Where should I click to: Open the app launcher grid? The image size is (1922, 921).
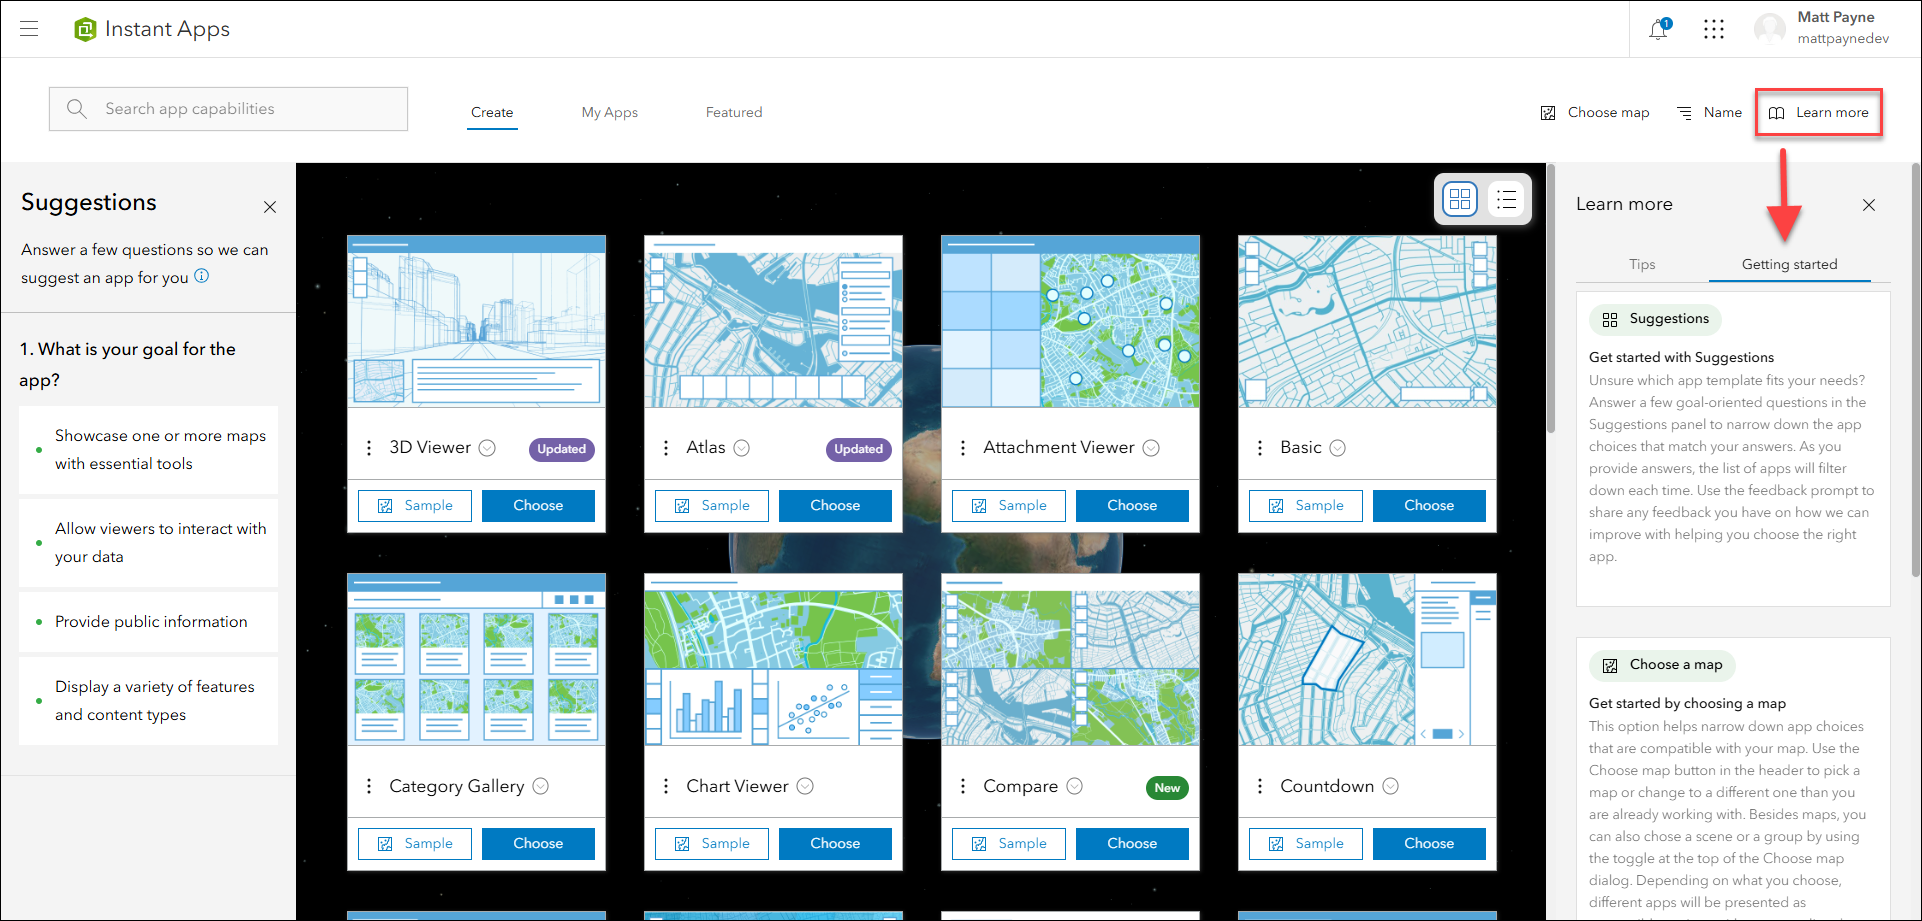[1714, 29]
